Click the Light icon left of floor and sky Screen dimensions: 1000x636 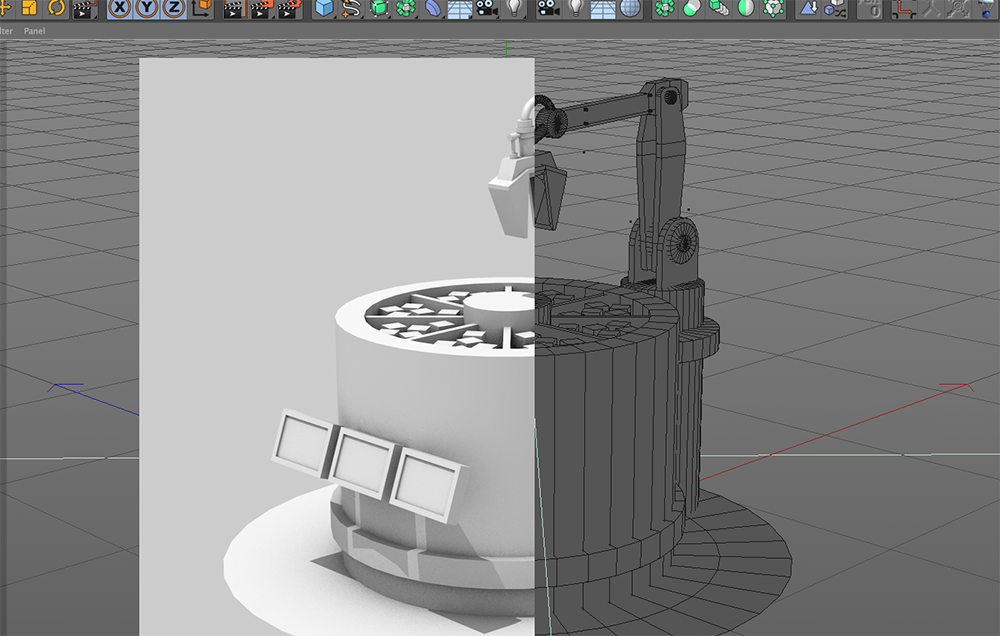click(x=575, y=8)
